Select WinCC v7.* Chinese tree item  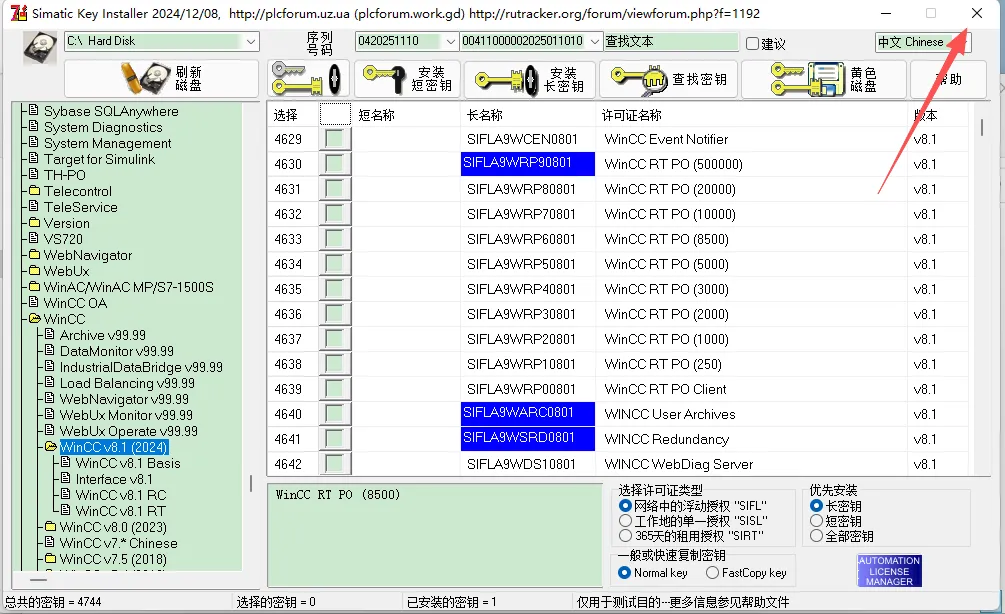[x=118, y=543]
